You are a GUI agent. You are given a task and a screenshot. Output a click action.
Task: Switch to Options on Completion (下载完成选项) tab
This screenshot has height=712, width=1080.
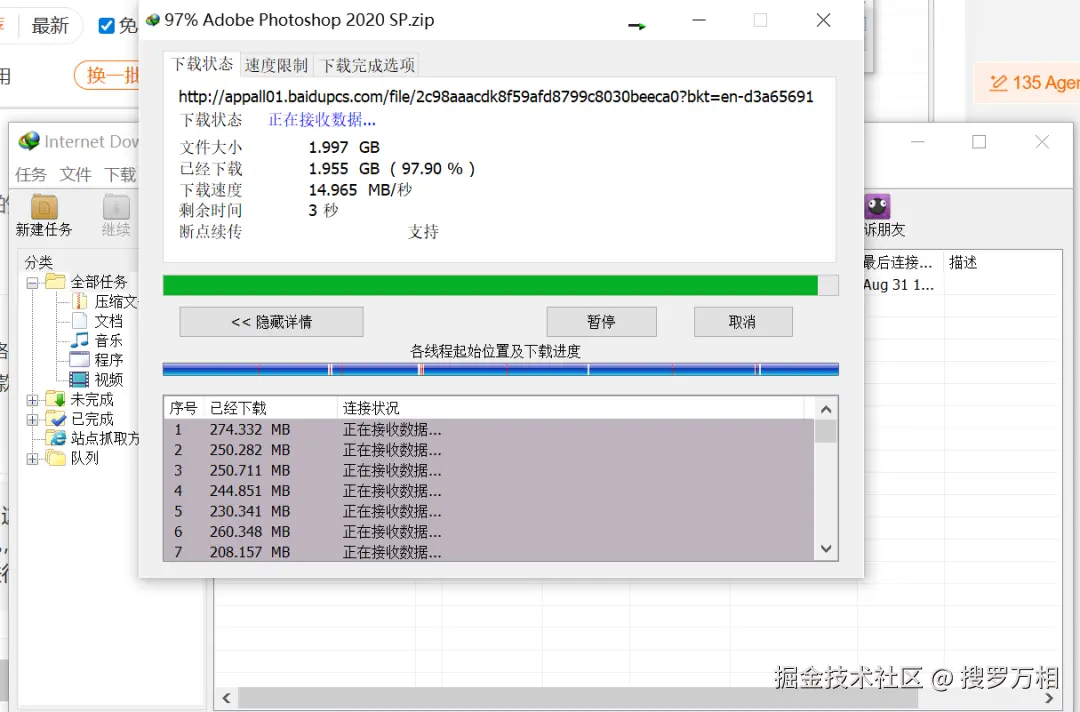368,65
